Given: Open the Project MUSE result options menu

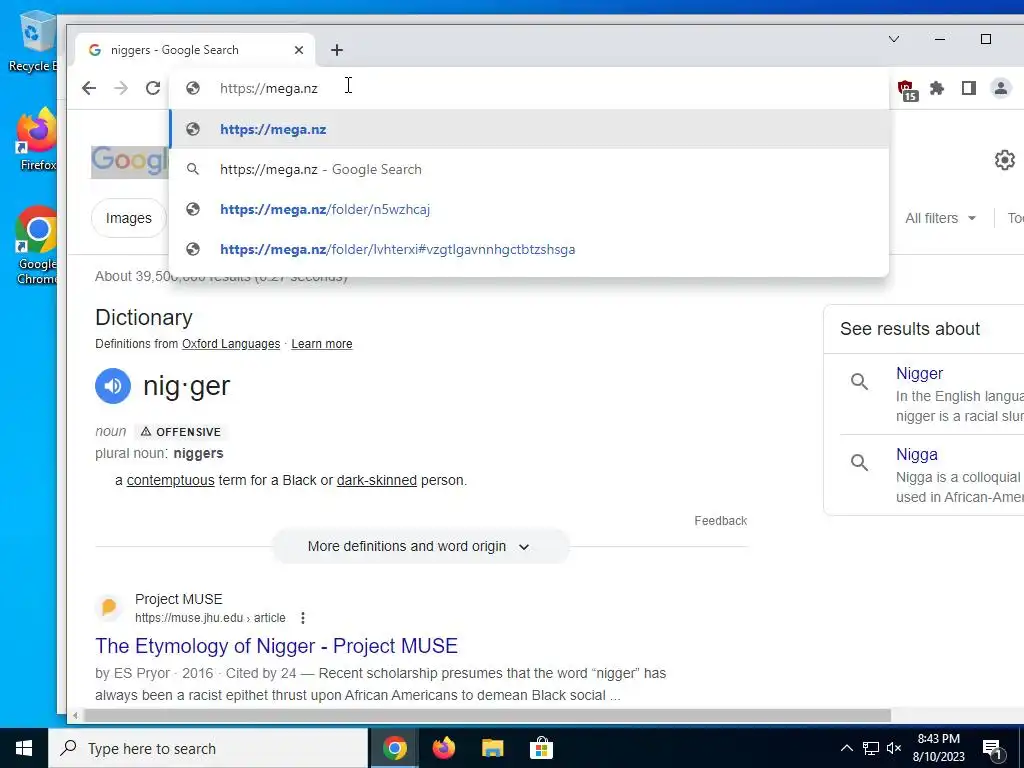Looking at the screenshot, I should point(302,618).
